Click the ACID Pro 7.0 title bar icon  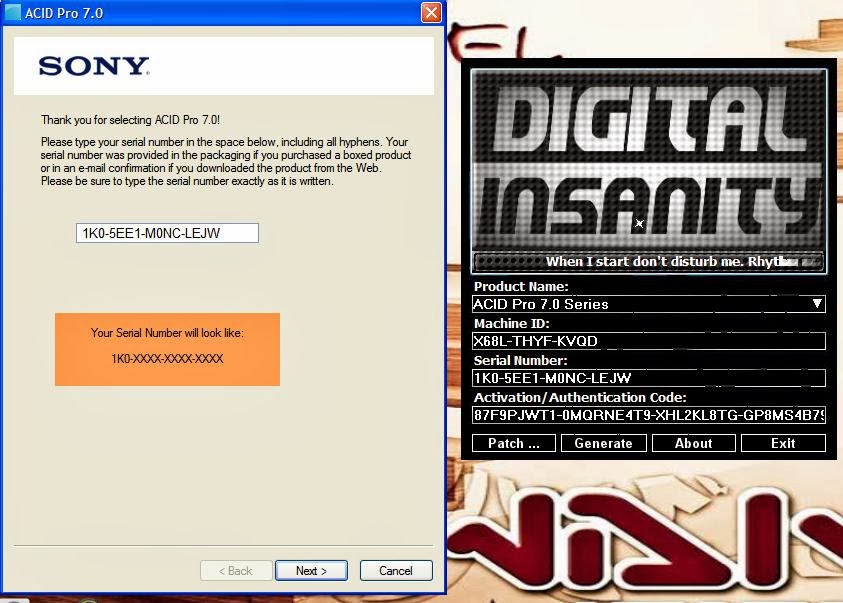click(x=12, y=12)
